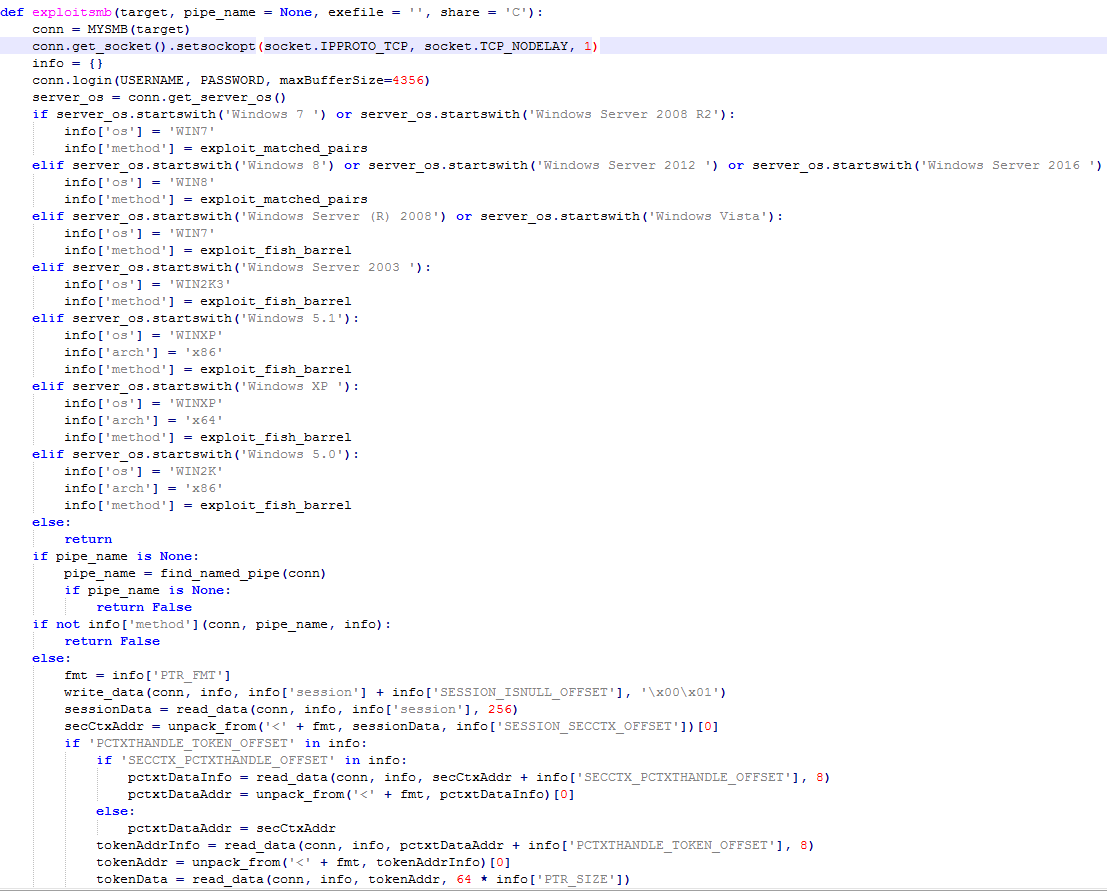Click find_named_pipe(conn) call
Image resolution: width=1107 pixels, height=891 pixels.
pos(243,573)
